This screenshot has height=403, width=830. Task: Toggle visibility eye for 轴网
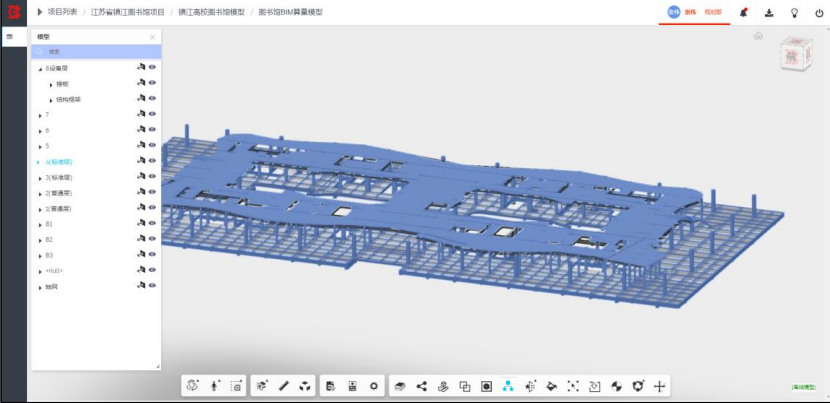[152, 285]
